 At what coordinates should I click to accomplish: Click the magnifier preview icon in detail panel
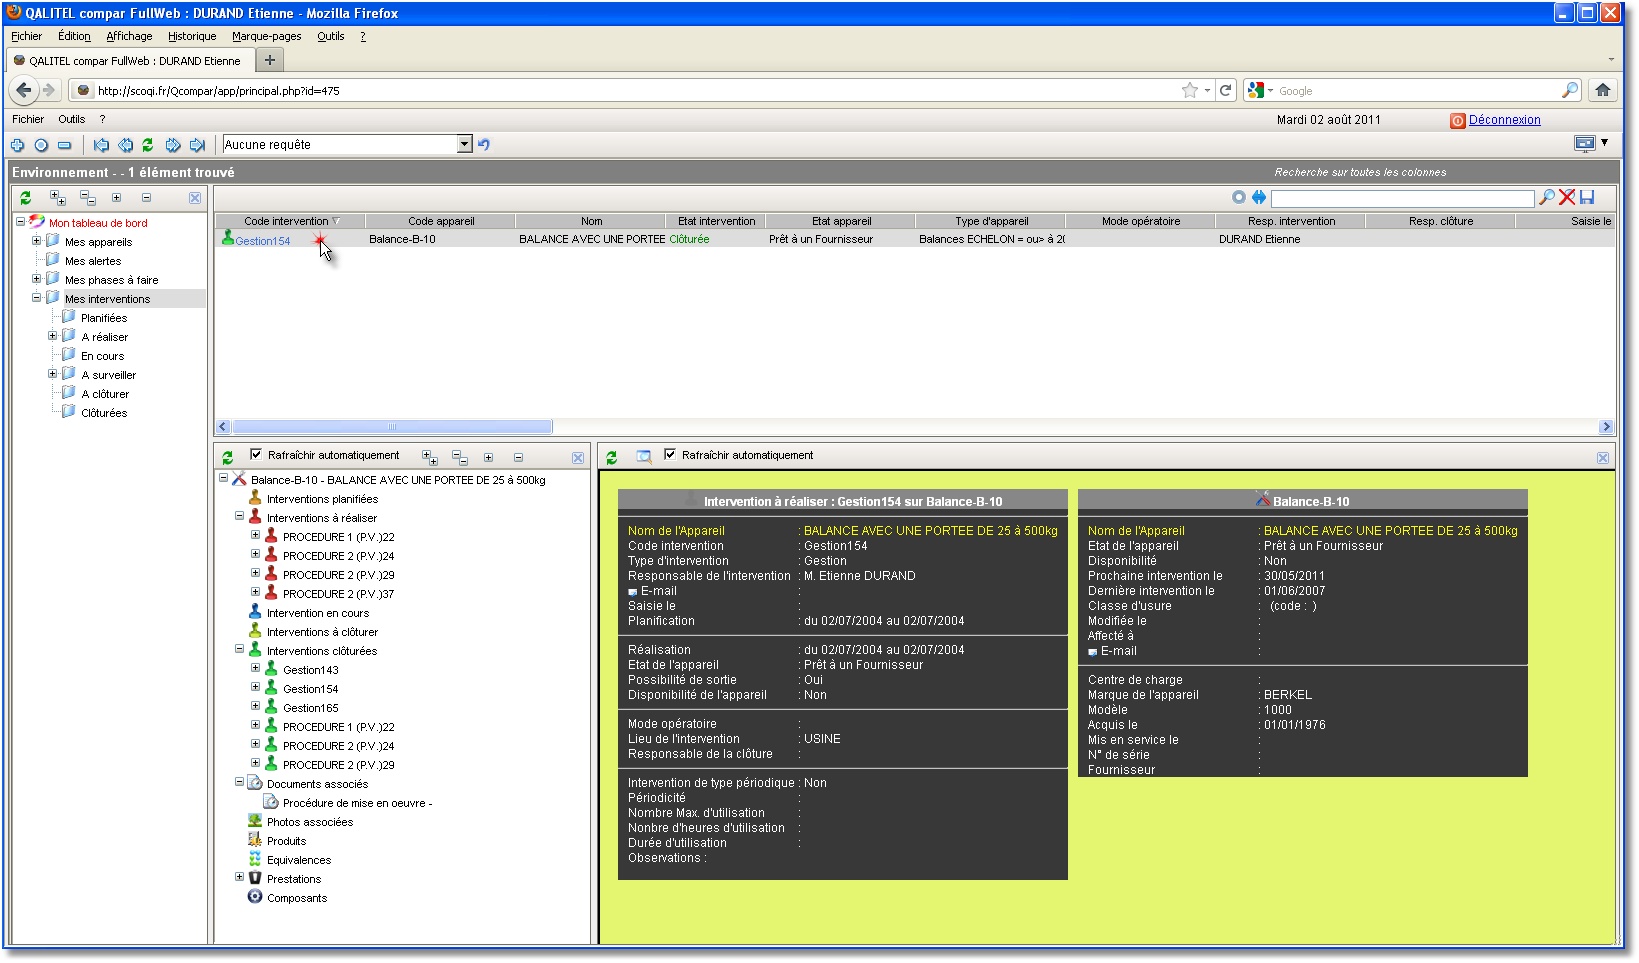pos(644,457)
